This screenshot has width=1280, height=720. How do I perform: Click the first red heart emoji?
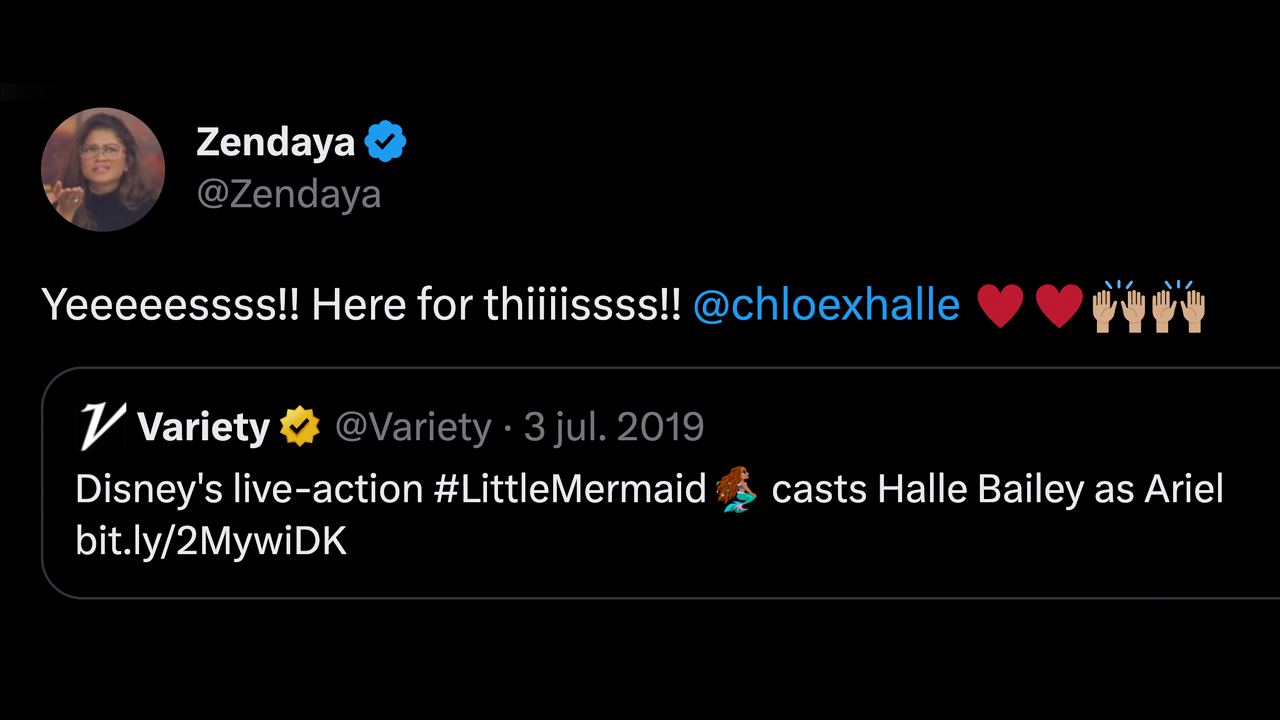point(1000,306)
